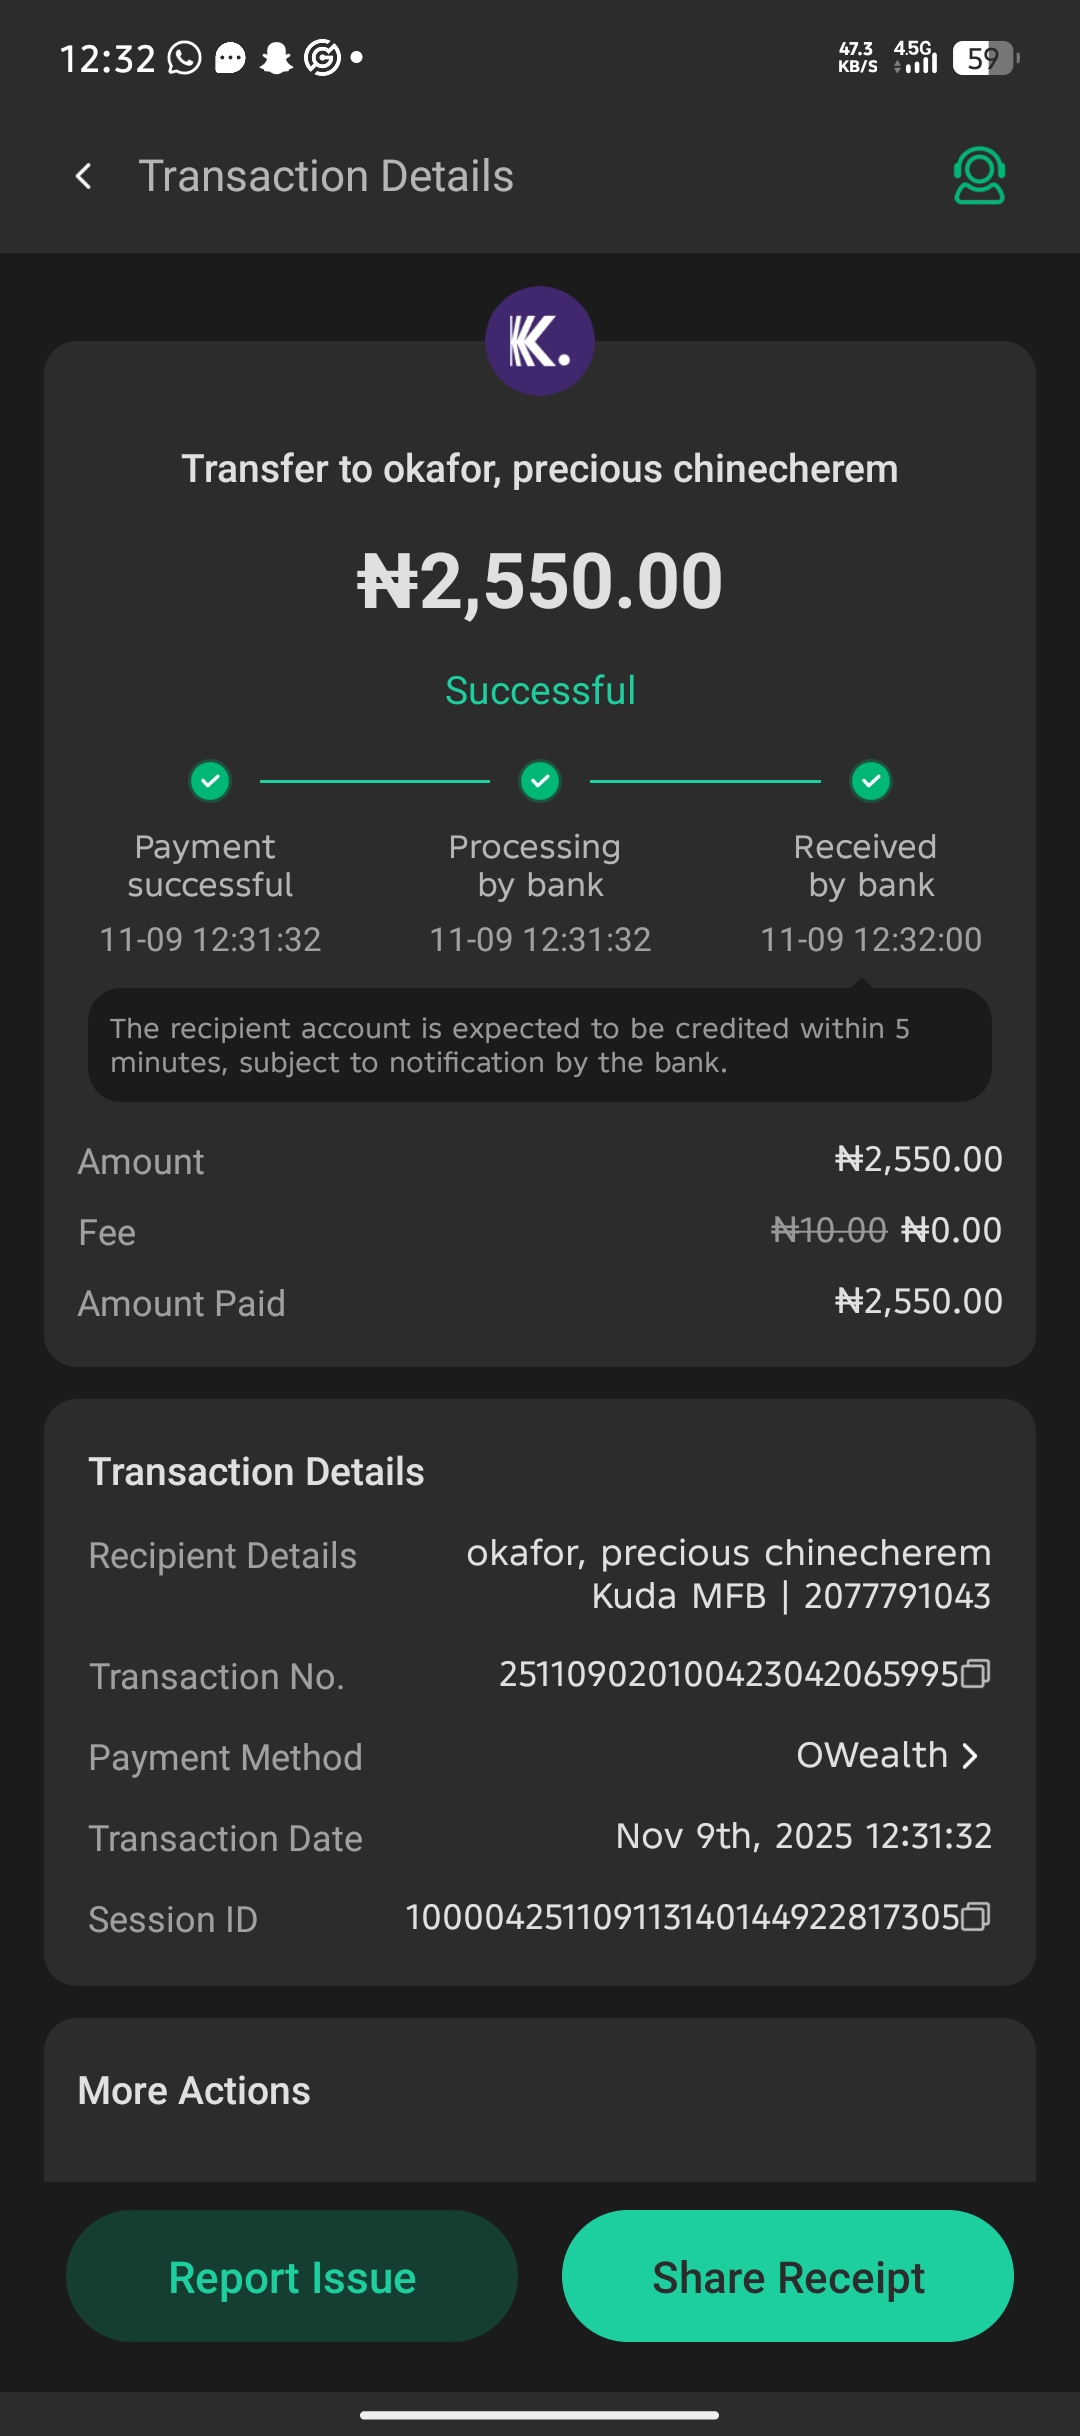The width and height of the screenshot is (1080, 2436).
Task: Open customer support headset icon
Action: click(x=979, y=176)
